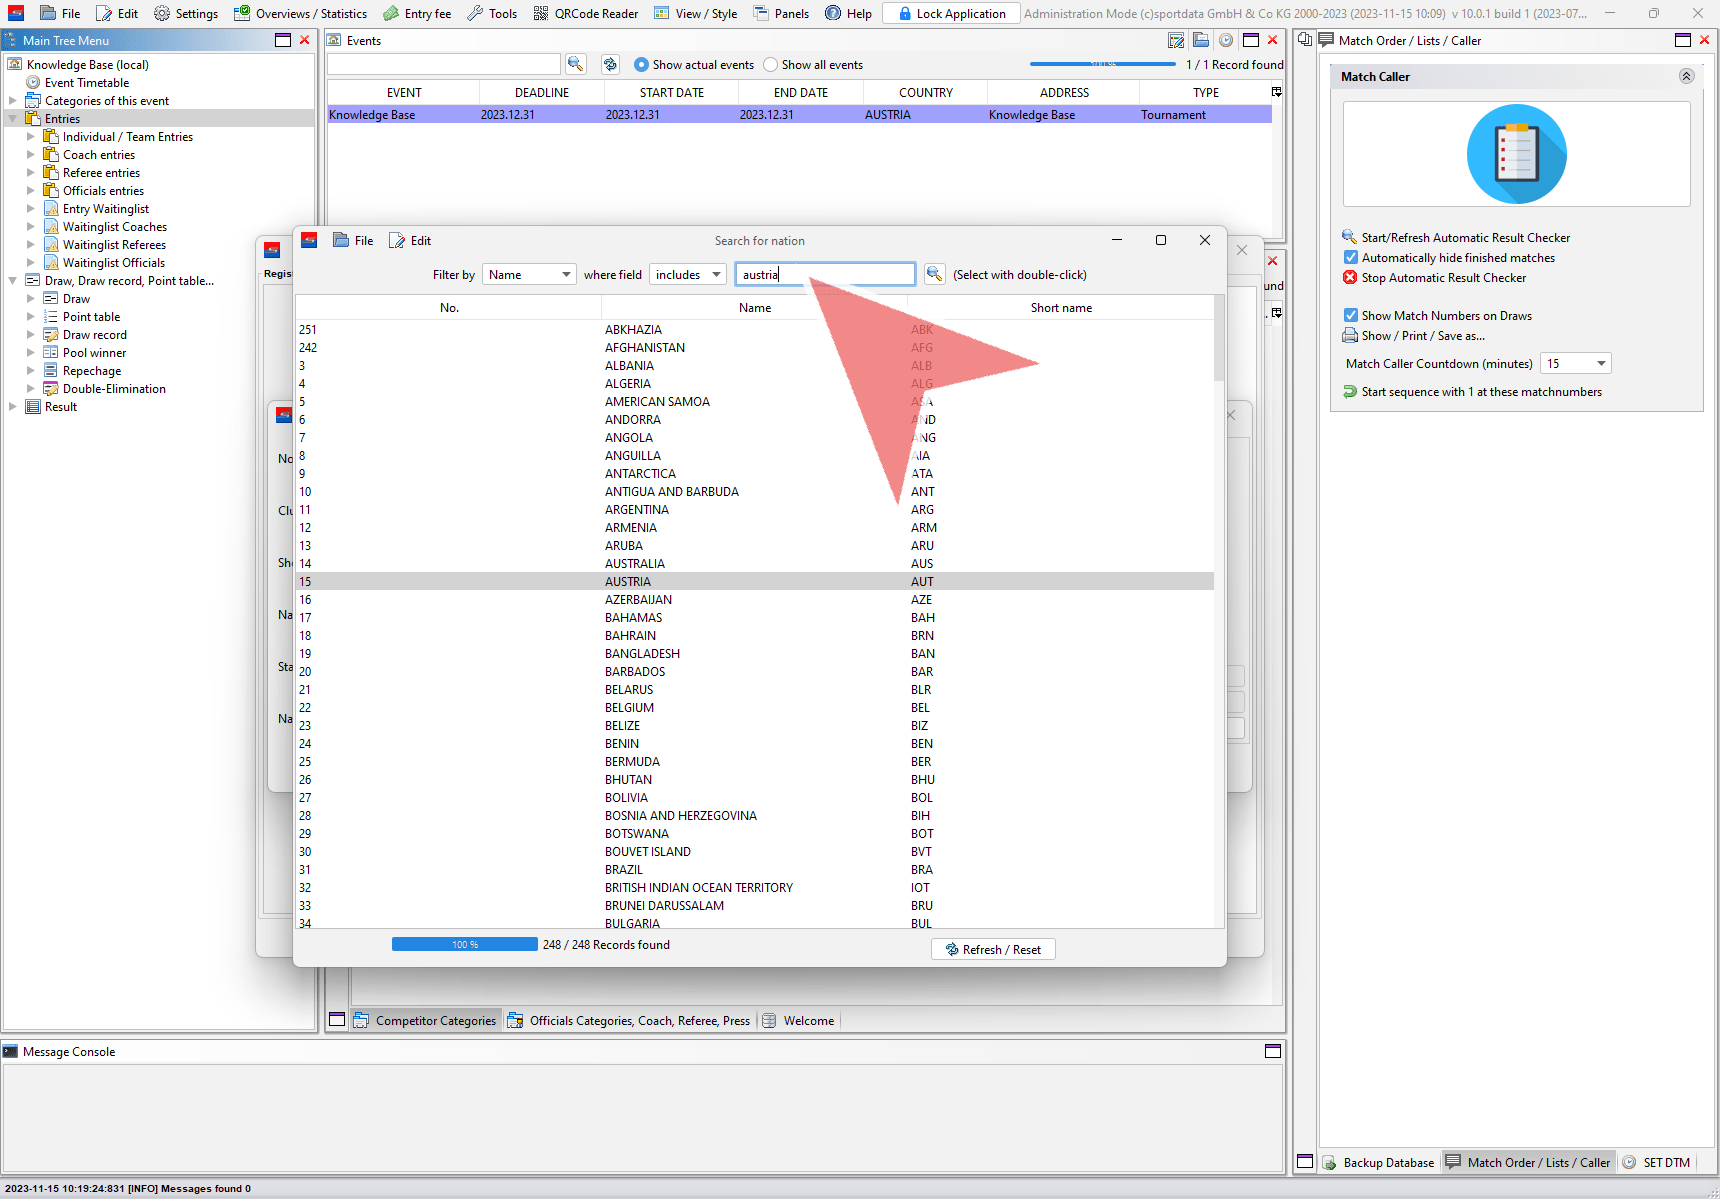Switch to Competitor Categories tab
1720x1200 pixels.
[425, 1020]
